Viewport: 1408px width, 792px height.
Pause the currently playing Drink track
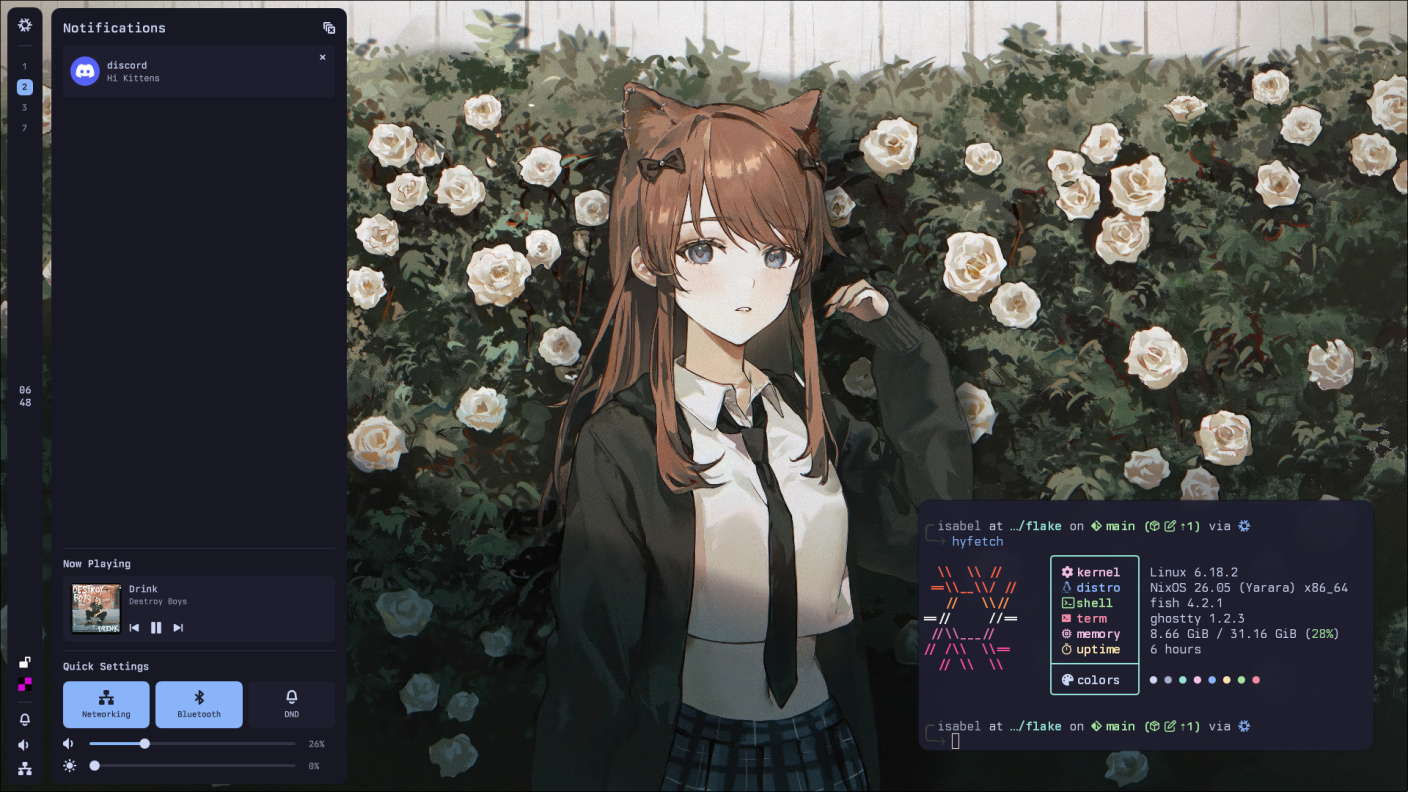[156, 627]
